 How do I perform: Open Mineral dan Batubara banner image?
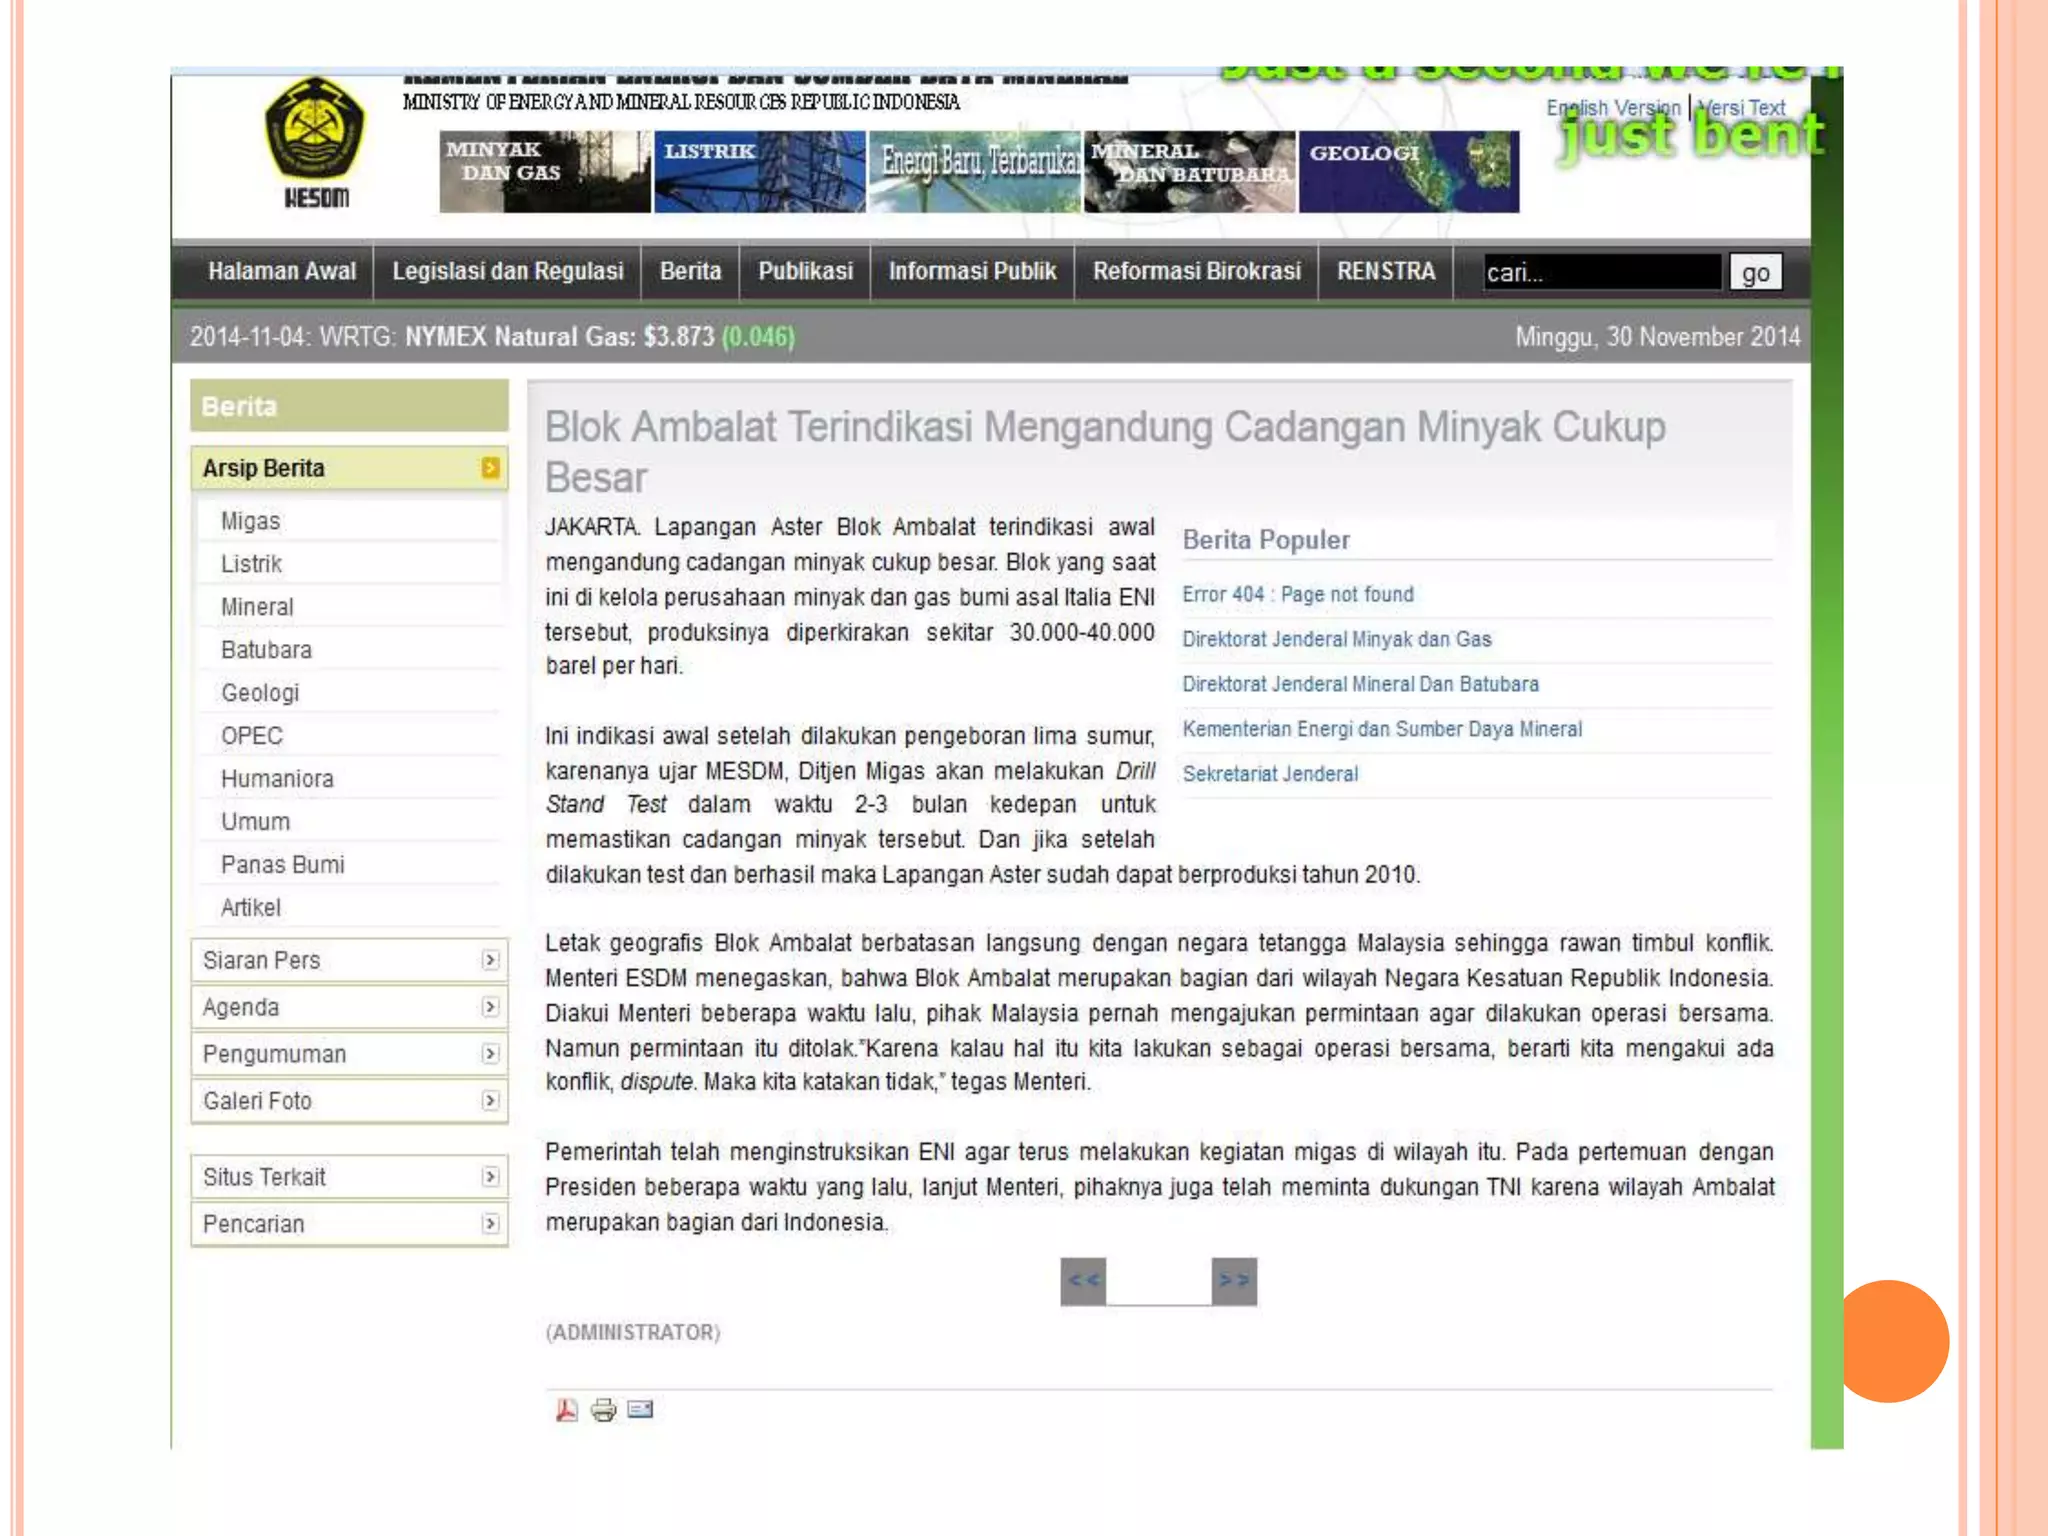[x=1190, y=172]
